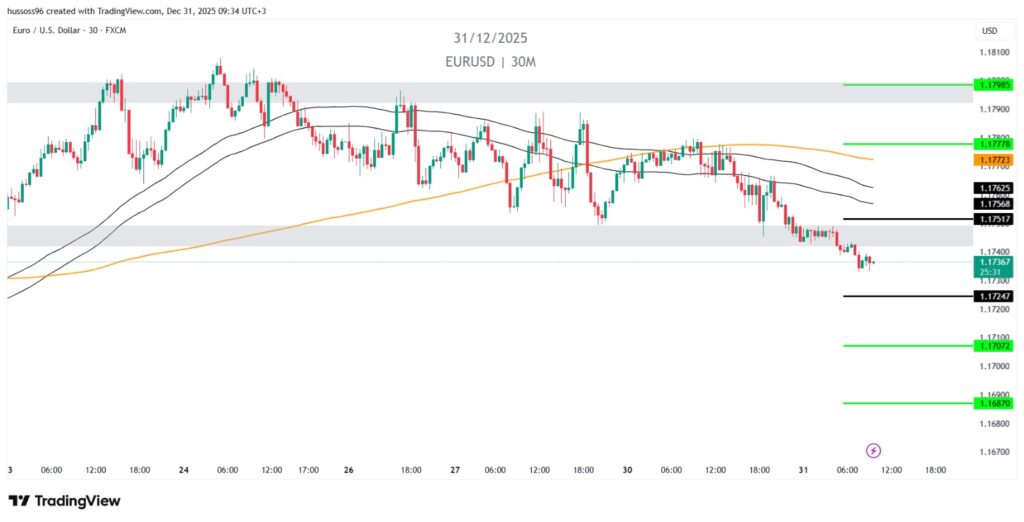This screenshot has height=522, width=1024.
Task: Click the green 1.16870 target label
Action: (x=996, y=403)
